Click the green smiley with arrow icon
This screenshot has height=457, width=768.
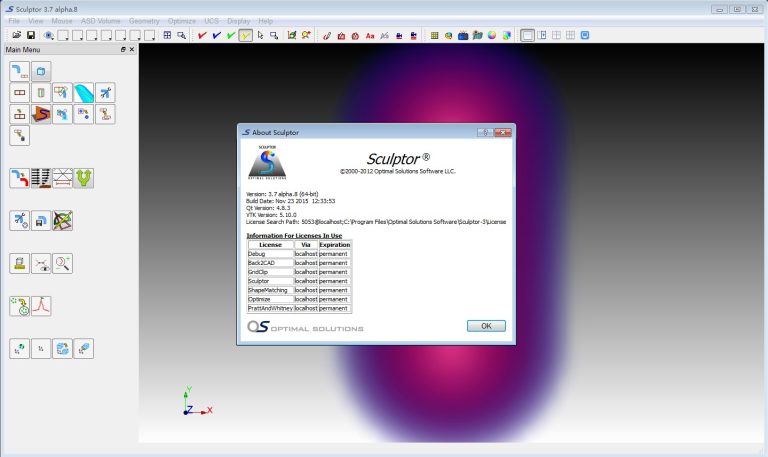[20, 306]
